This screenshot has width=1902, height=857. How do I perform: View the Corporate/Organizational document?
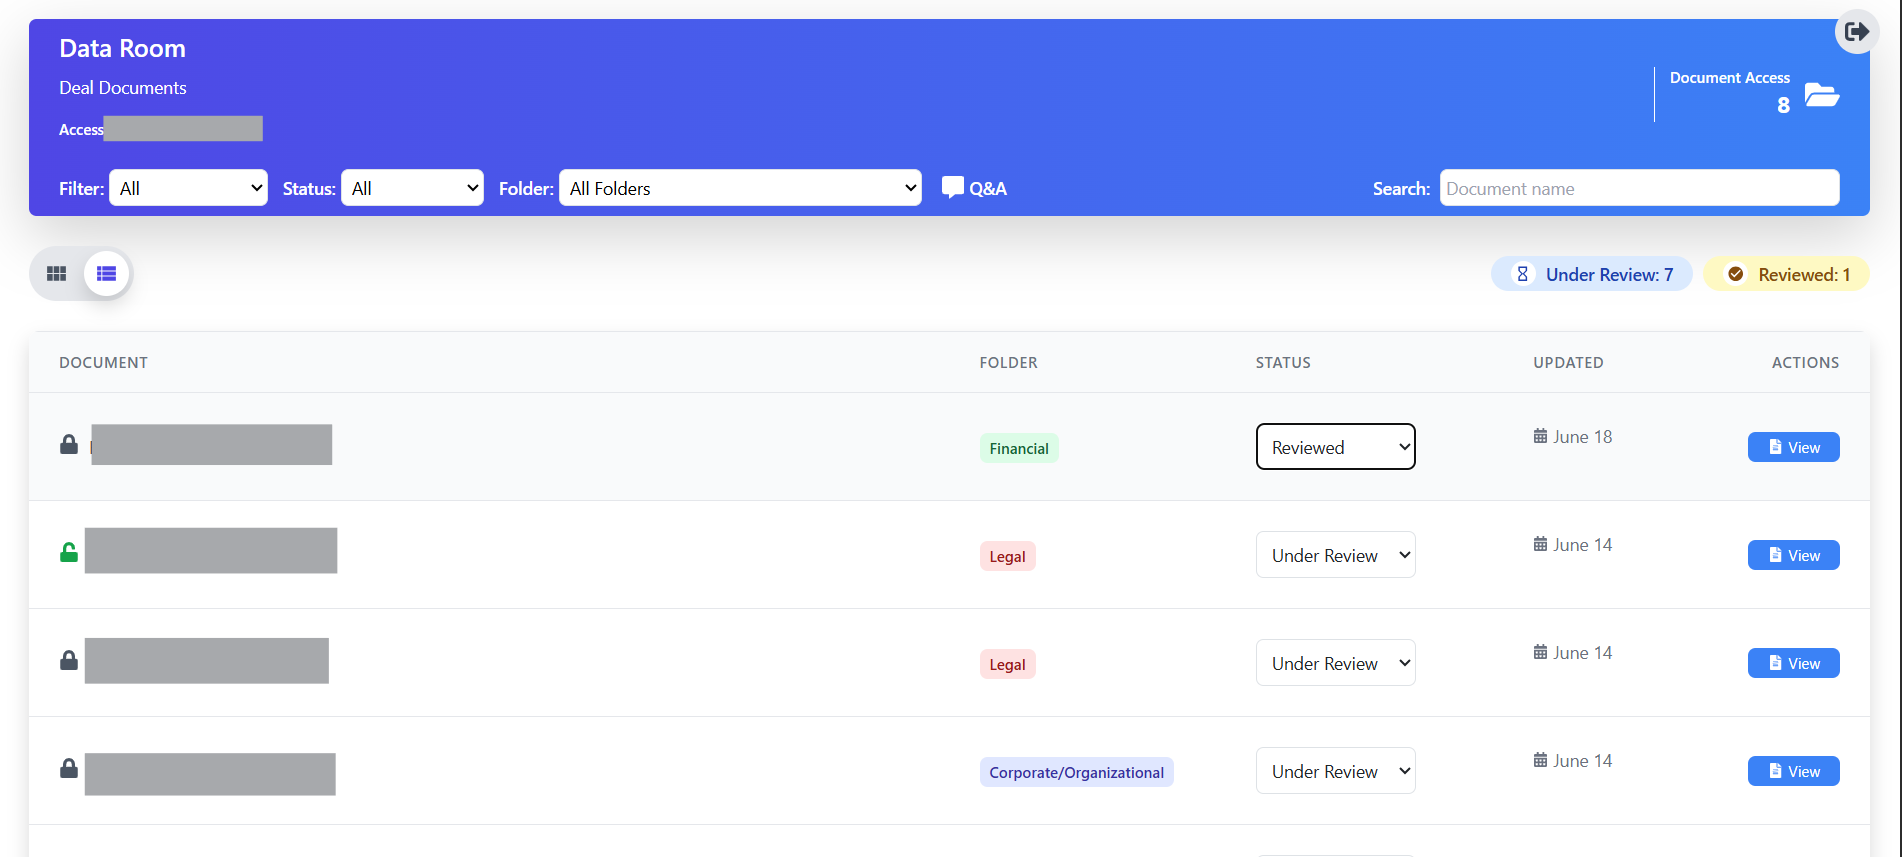coord(1794,771)
